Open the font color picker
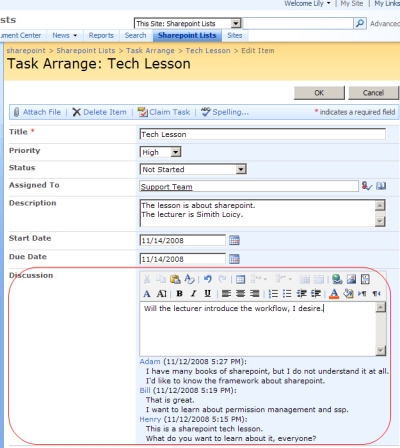 (334, 293)
